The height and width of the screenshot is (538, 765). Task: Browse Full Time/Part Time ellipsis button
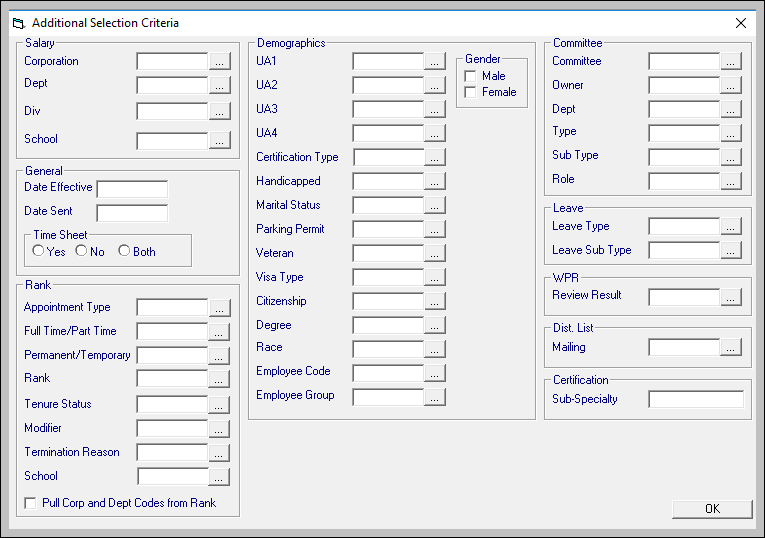coord(219,332)
